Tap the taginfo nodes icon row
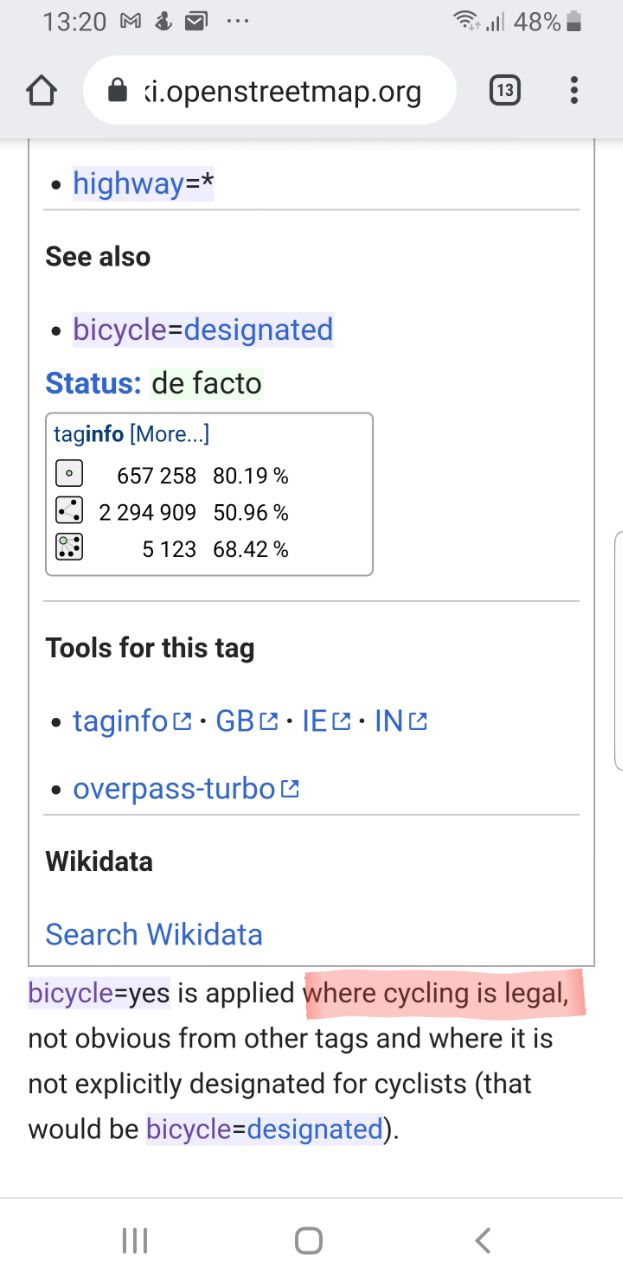The height and width of the screenshot is (1280, 623). click(x=171, y=475)
